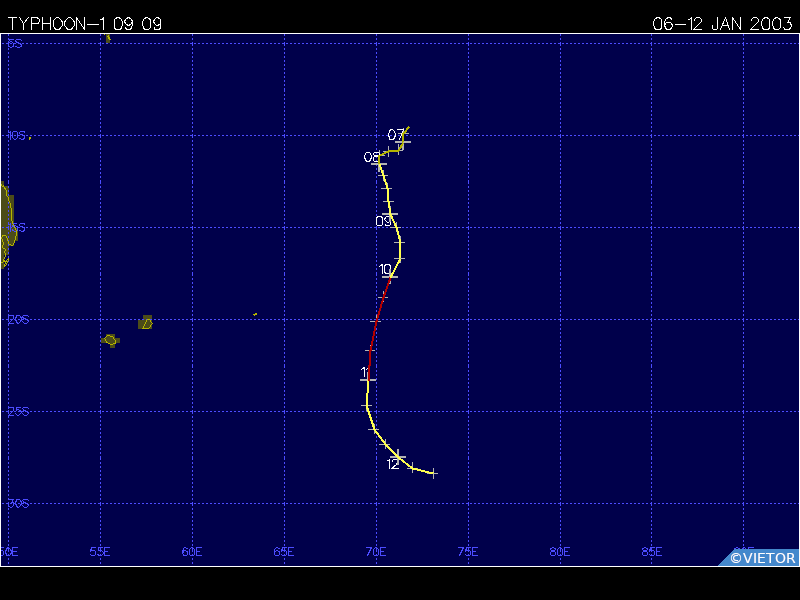
Task: Click the Réunion island outline near 55E
Action: click(110, 340)
